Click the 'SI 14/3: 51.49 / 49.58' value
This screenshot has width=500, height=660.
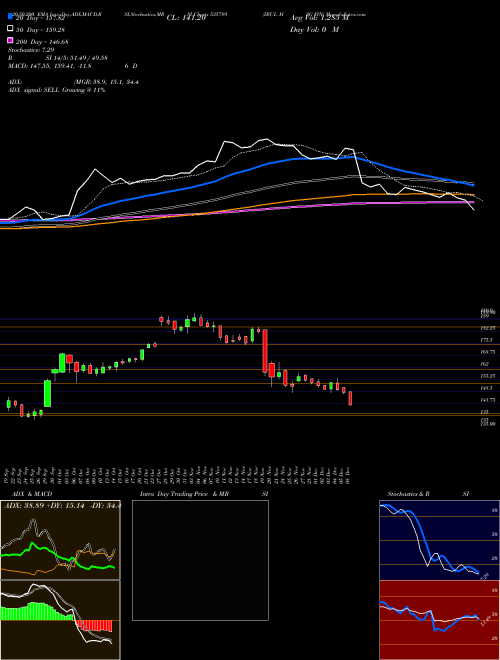click(78, 58)
